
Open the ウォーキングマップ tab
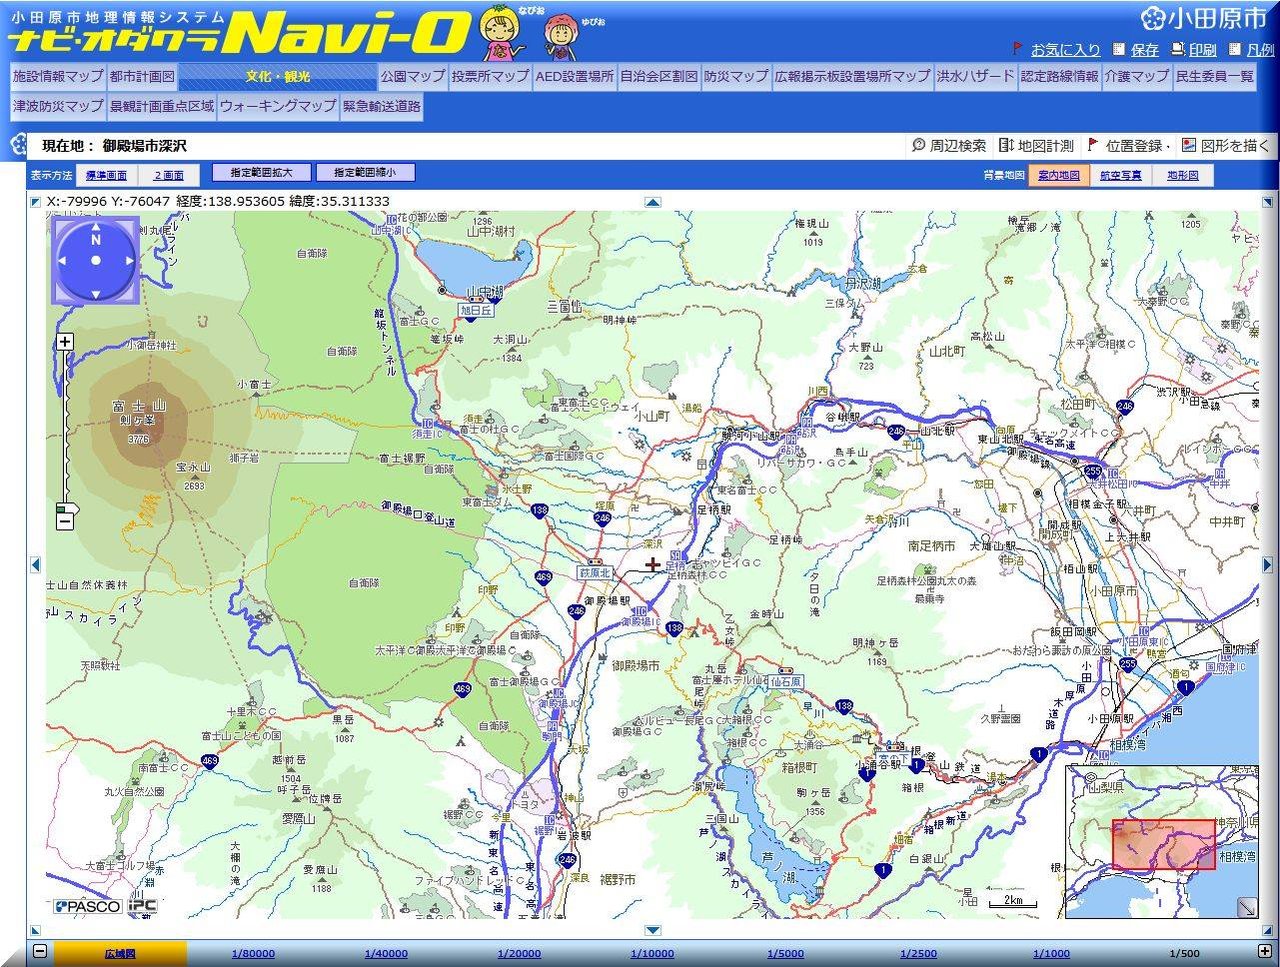coord(279,106)
